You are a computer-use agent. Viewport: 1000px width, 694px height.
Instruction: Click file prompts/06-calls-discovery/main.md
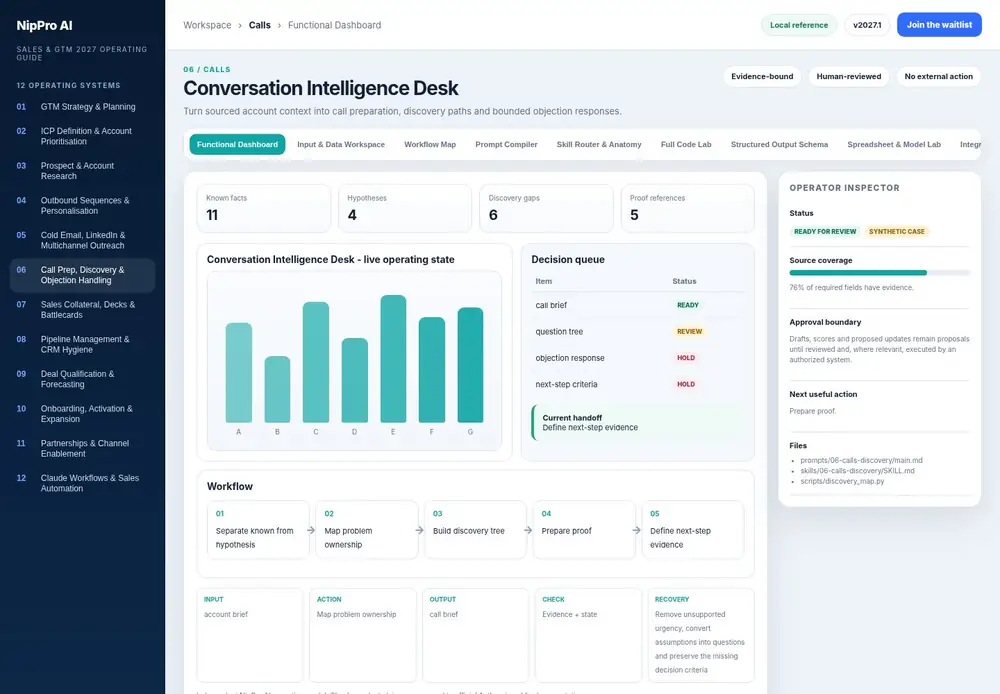tap(861, 460)
